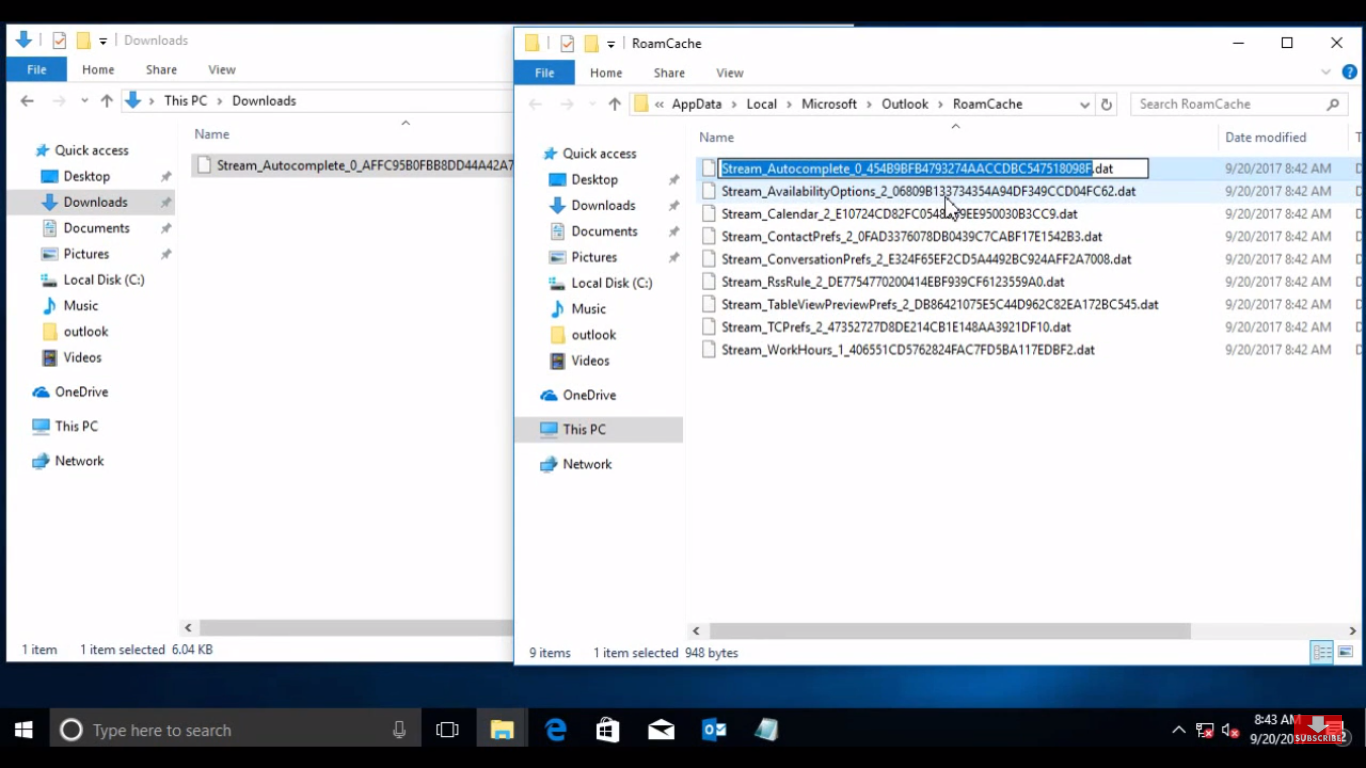The width and height of the screenshot is (1366, 768).
Task: Open the Customize Quick Access Toolbar dropdown
Action: click(612, 43)
